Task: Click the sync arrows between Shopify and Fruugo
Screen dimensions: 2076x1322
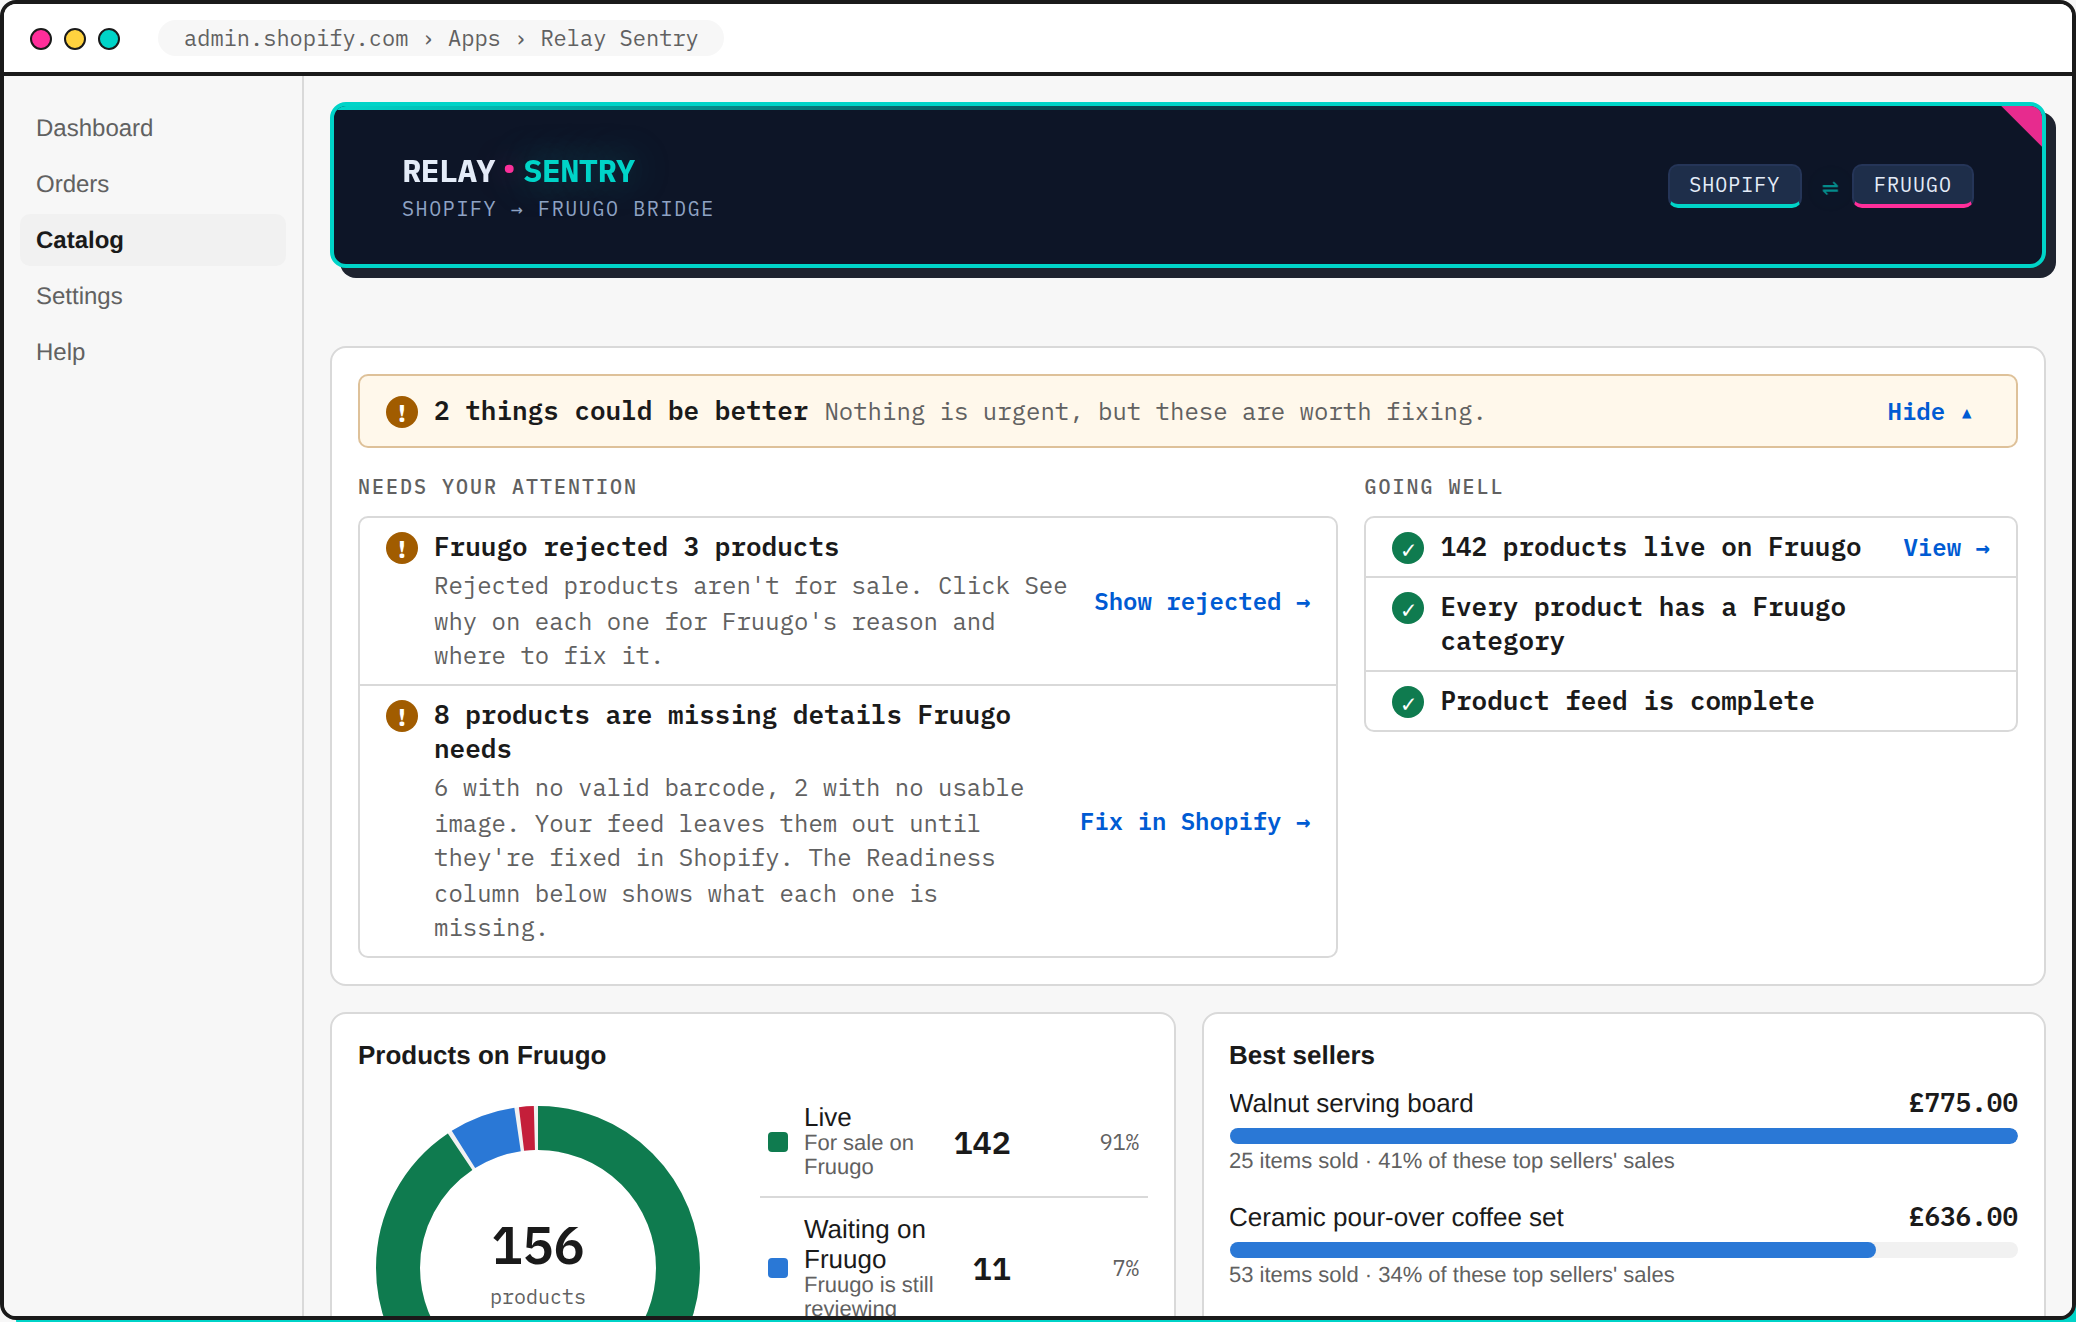Action: [x=1829, y=187]
